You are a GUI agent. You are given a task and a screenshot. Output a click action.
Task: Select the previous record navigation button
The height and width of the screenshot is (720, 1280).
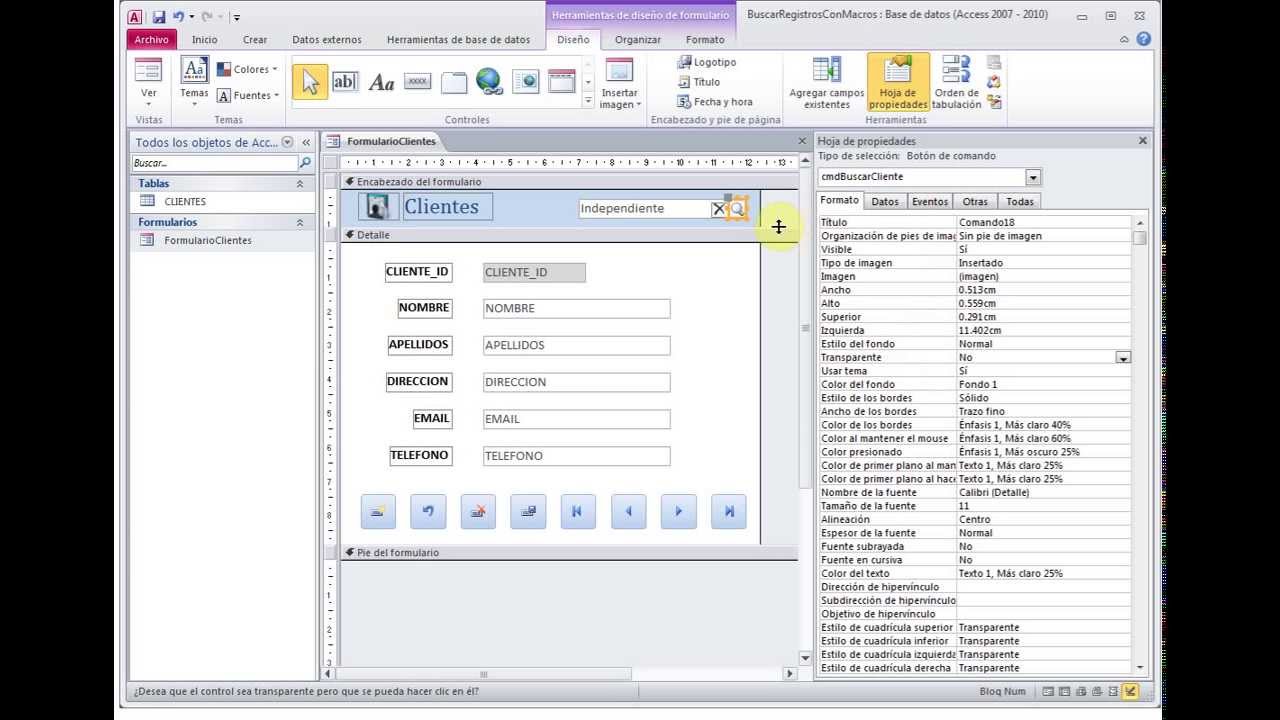tap(628, 511)
